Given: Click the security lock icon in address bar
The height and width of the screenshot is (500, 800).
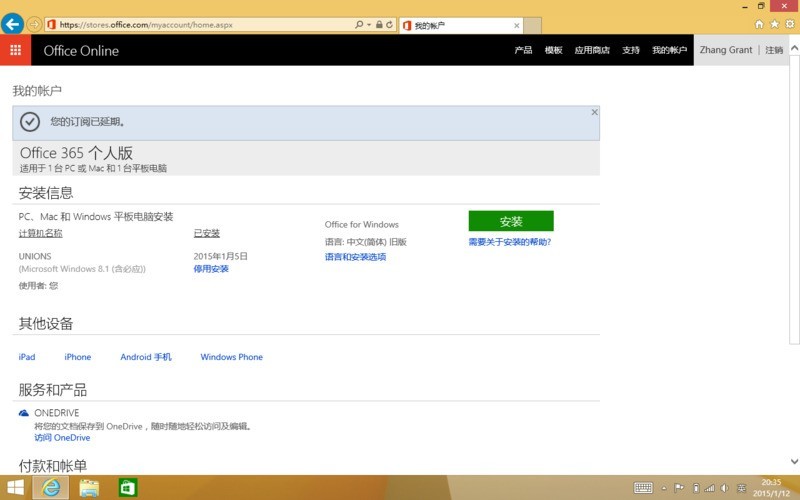Looking at the screenshot, I should pyautogui.click(x=379, y=24).
